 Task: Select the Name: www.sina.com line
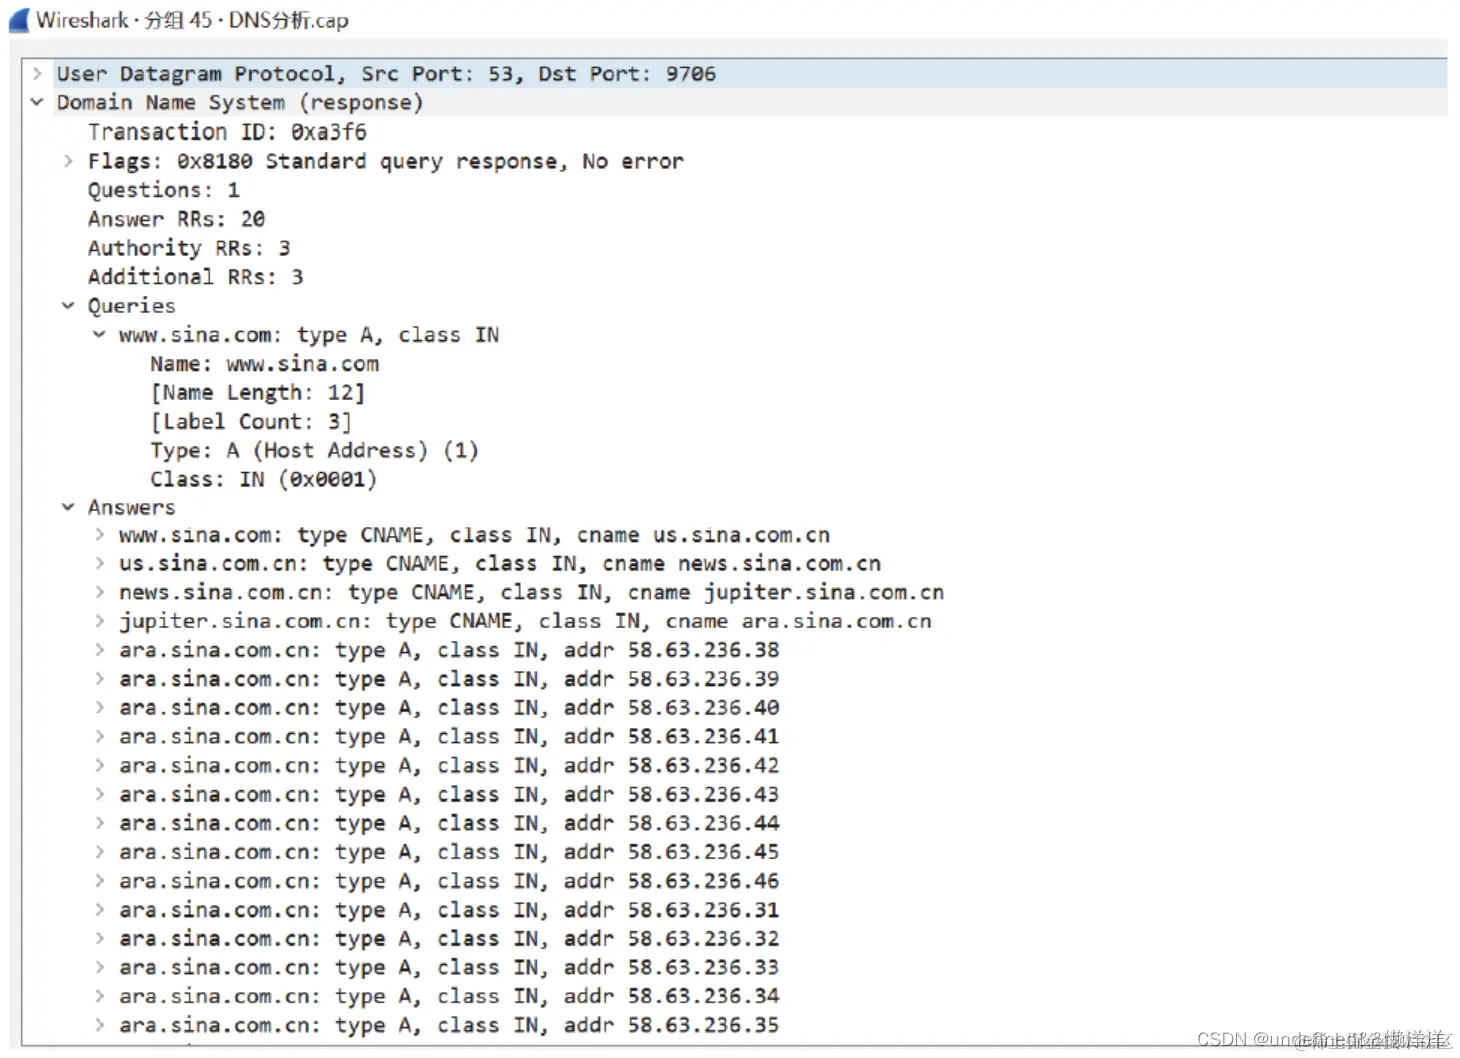[x=265, y=364]
